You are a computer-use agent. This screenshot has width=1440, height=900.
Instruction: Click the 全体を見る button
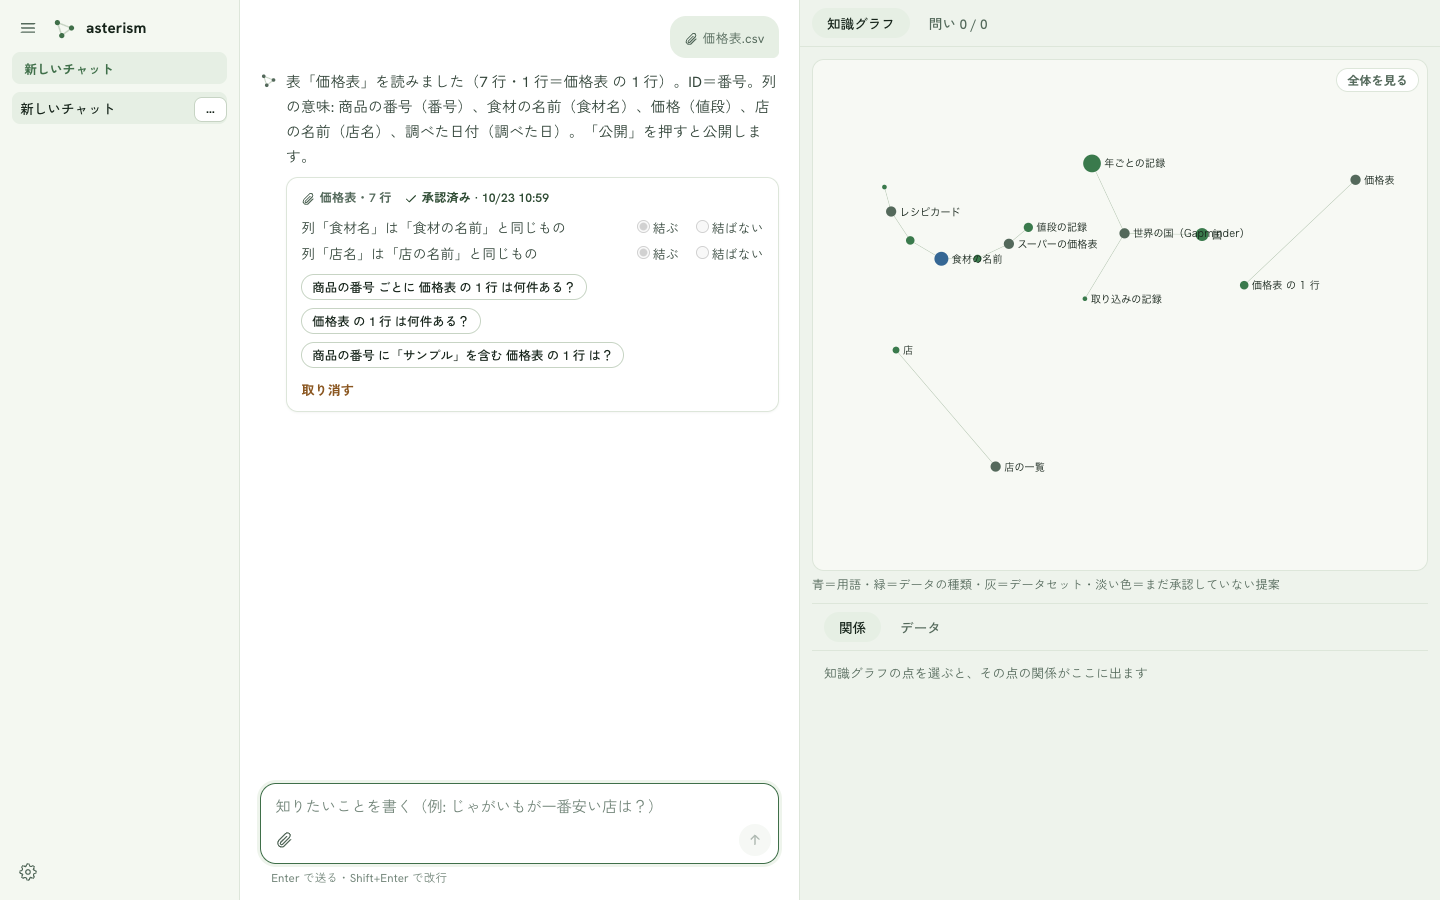pyautogui.click(x=1377, y=80)
